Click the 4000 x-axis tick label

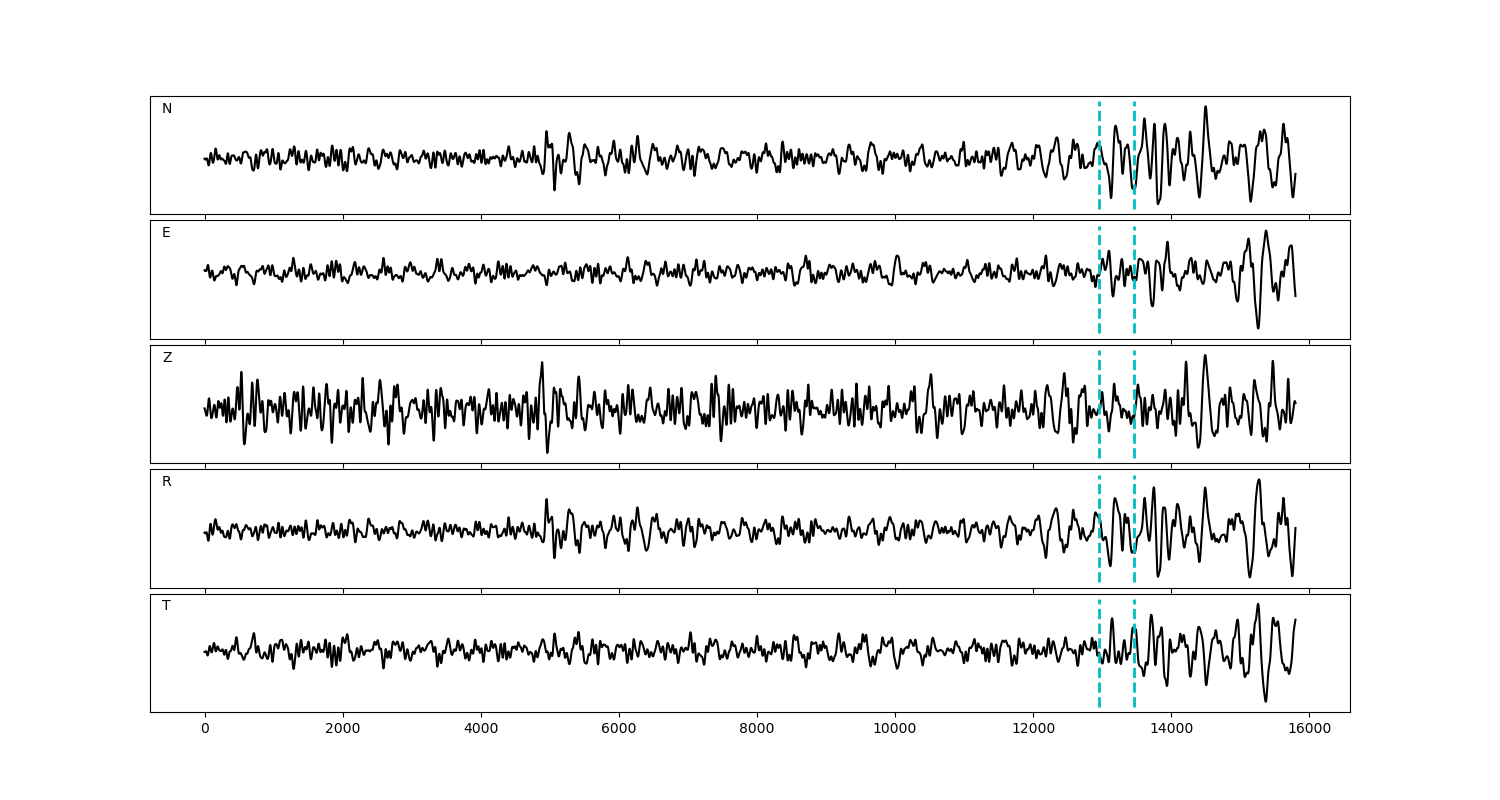pyautogui.click(x=481, y=730)
